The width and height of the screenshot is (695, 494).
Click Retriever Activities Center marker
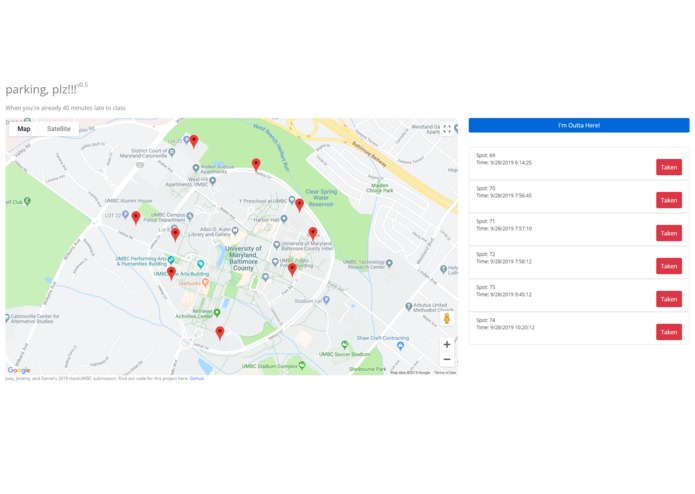click(x=217, y=313)
